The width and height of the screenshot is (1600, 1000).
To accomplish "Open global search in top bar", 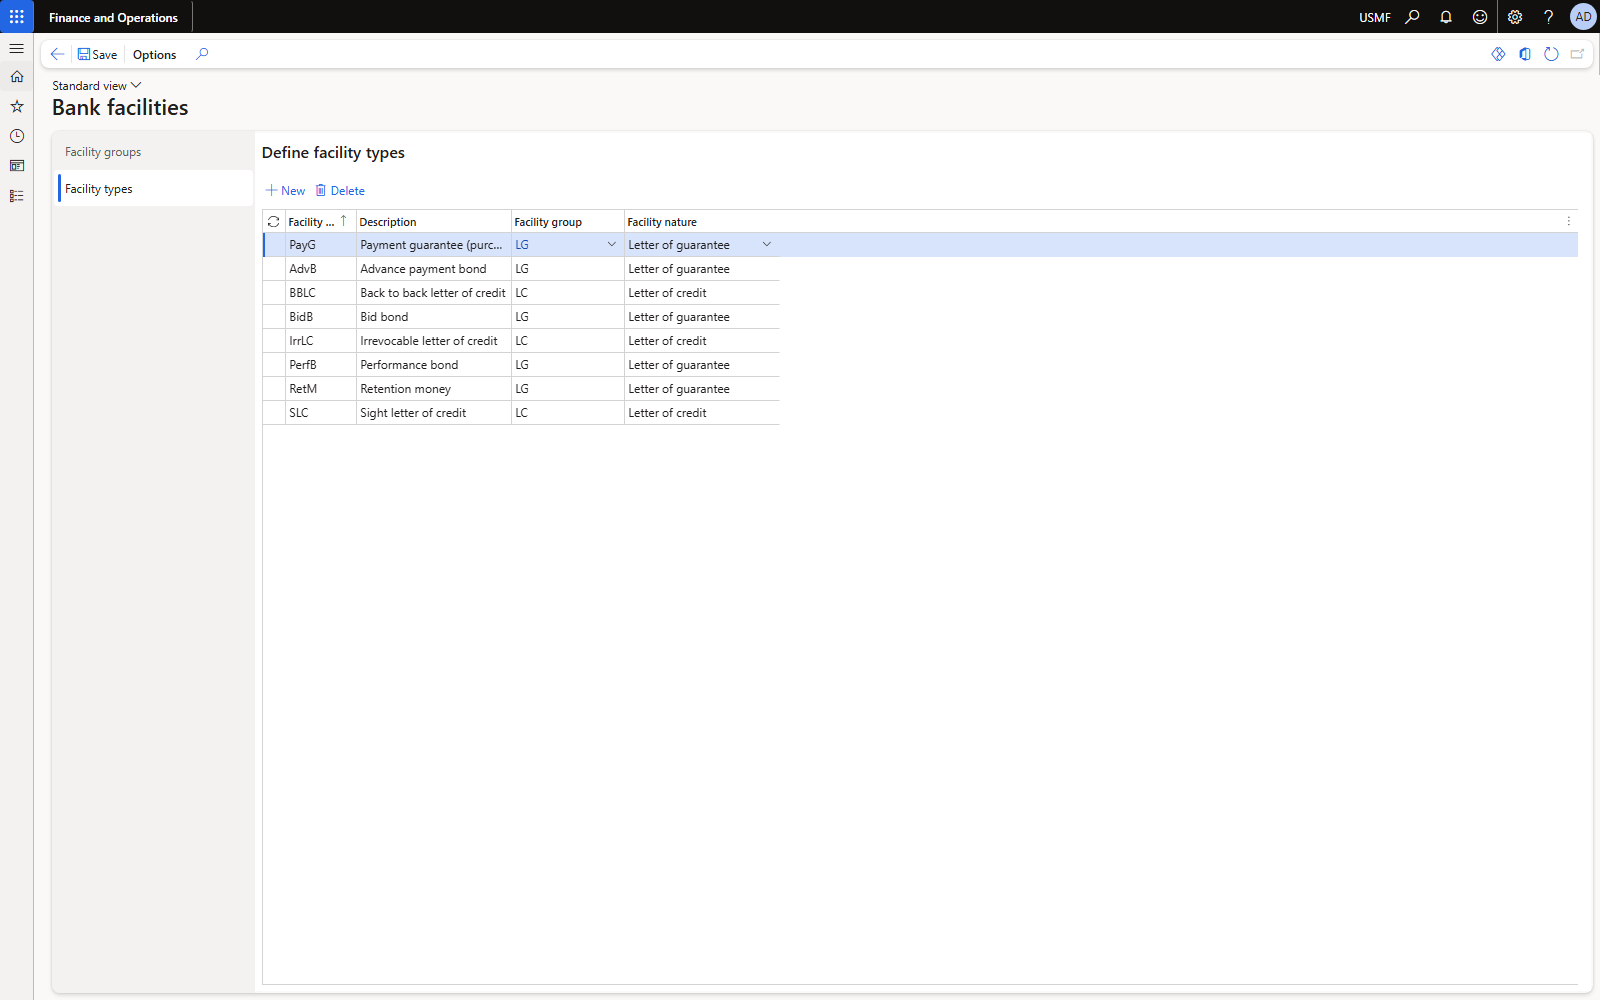I will click(x=1412, y=17).
